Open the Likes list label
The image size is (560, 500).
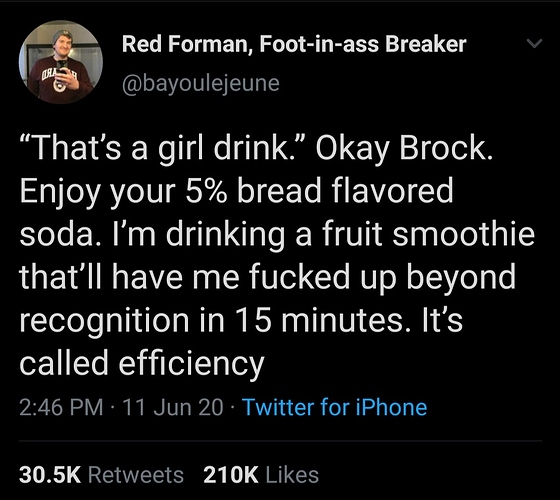(292, 475)
